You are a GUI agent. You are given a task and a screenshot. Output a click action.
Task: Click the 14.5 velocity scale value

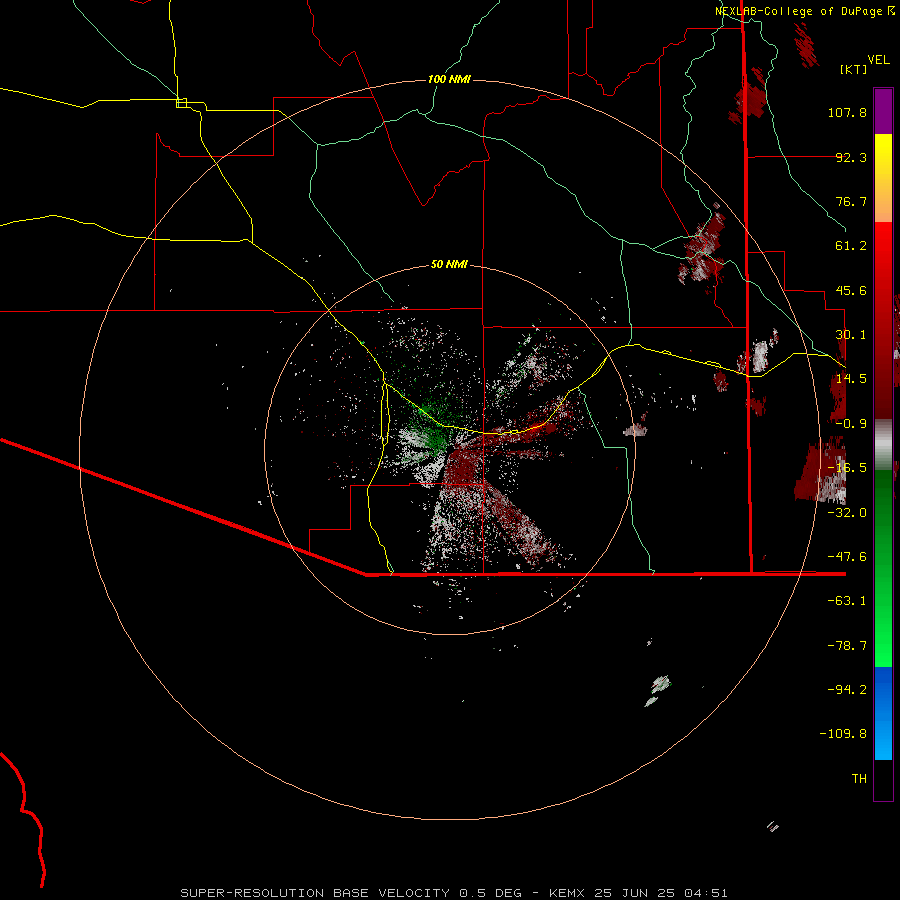click(851, 379)
